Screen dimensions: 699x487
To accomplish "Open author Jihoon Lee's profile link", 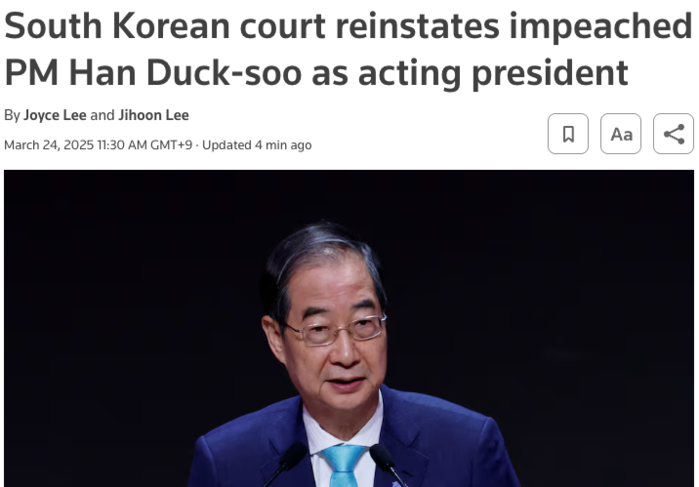I will [153, 115].
